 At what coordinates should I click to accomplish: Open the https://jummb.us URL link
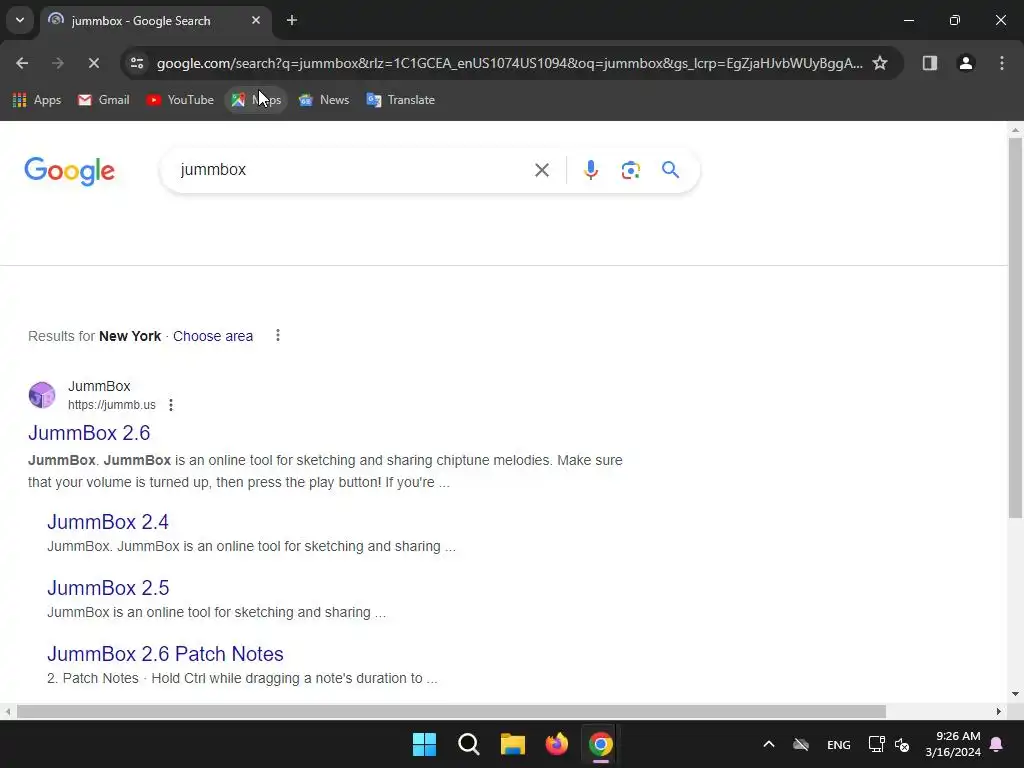click(112, 405)
